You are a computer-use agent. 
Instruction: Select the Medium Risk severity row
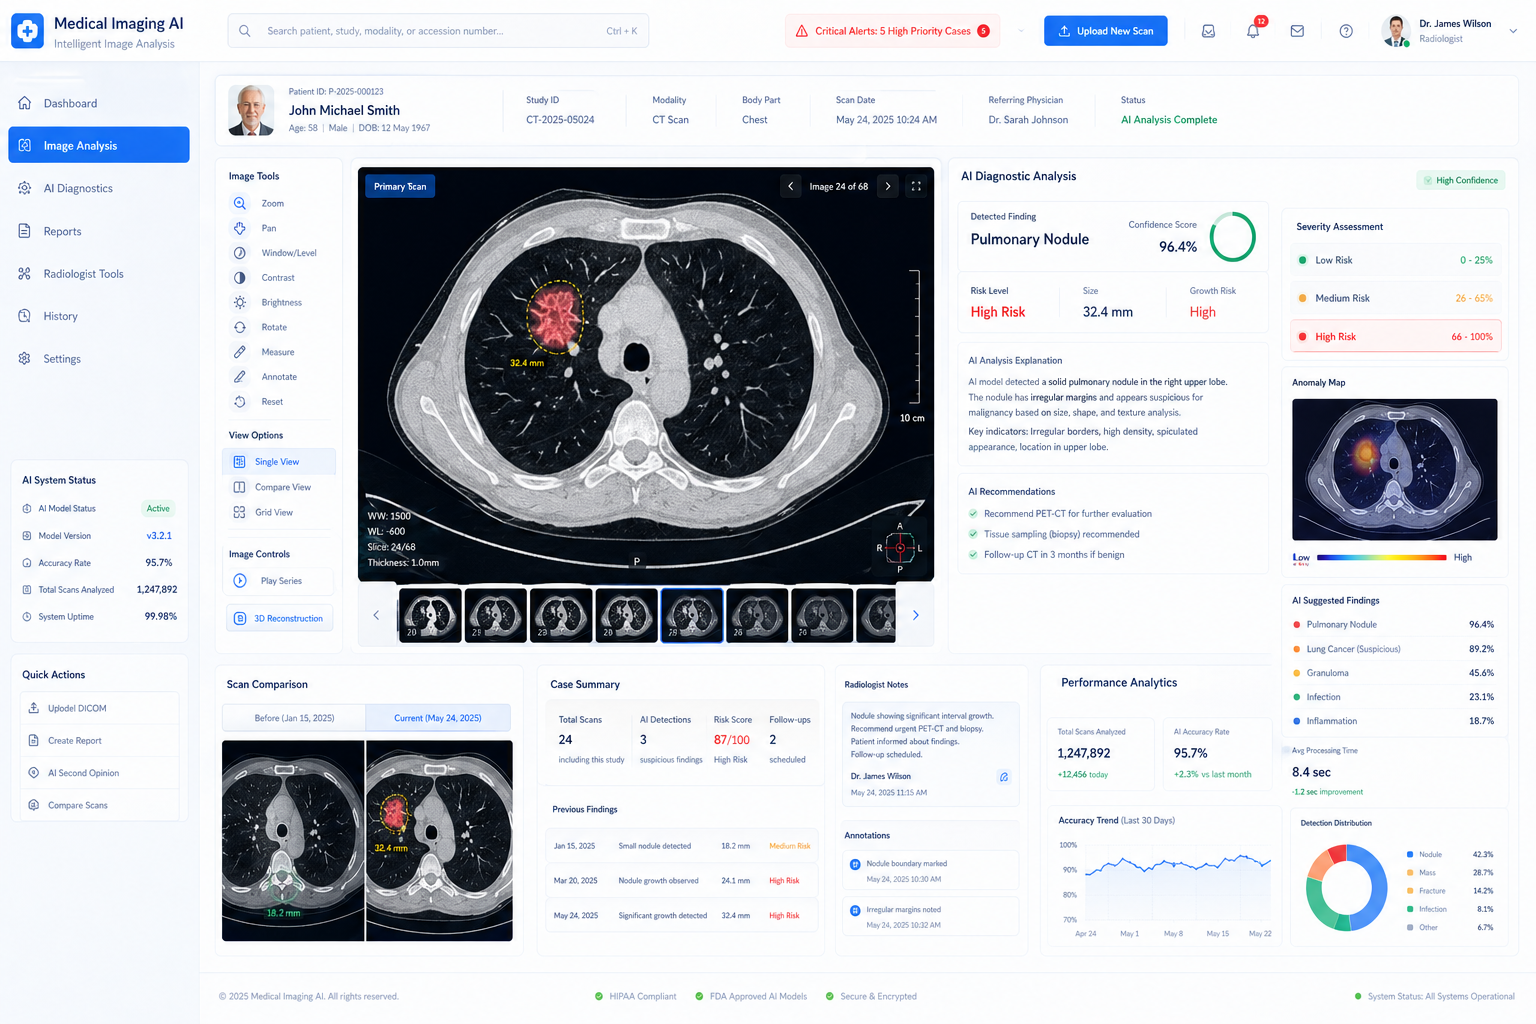coord(1396,298)
